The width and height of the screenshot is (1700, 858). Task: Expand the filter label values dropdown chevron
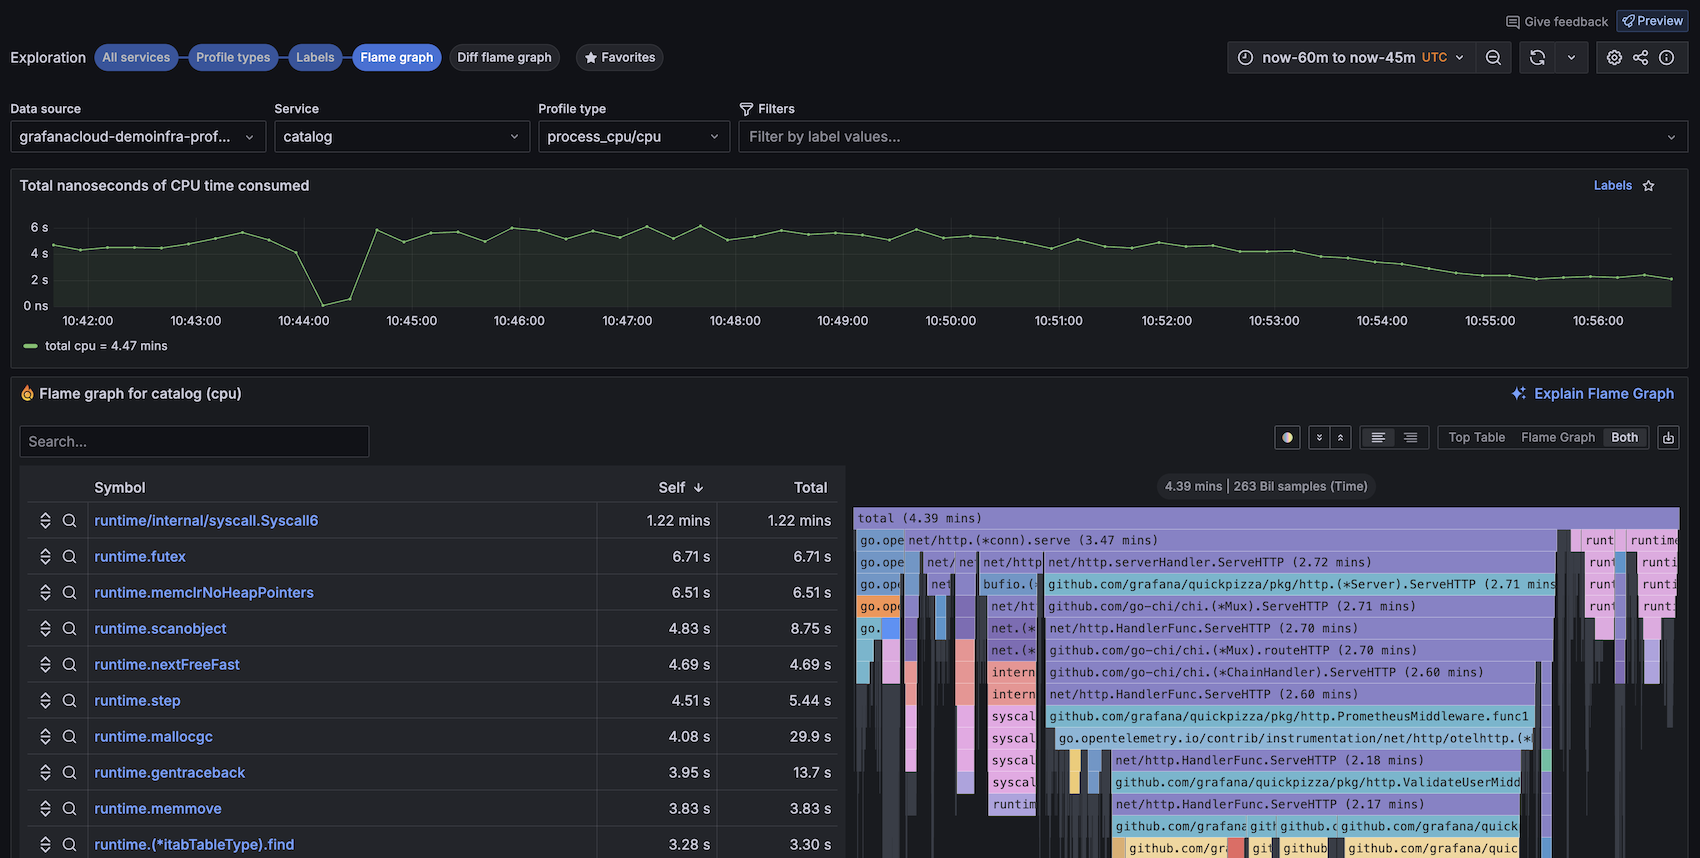point(1671,137)
